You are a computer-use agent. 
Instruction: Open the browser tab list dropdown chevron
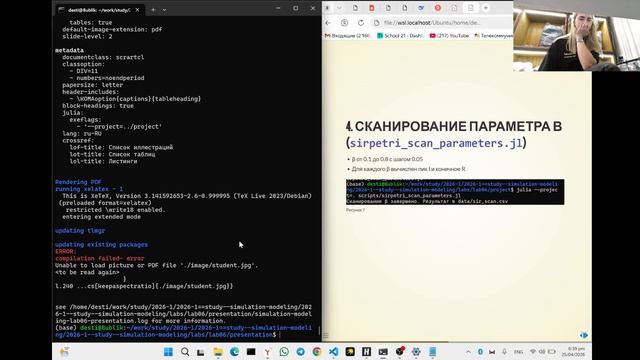pyautogui.click(x=339, y=8)
